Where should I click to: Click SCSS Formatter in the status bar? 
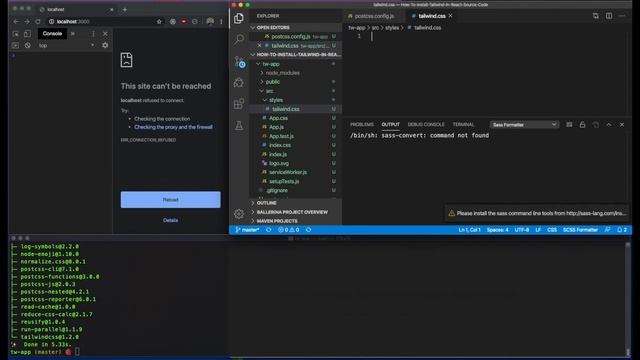(580, 230)
